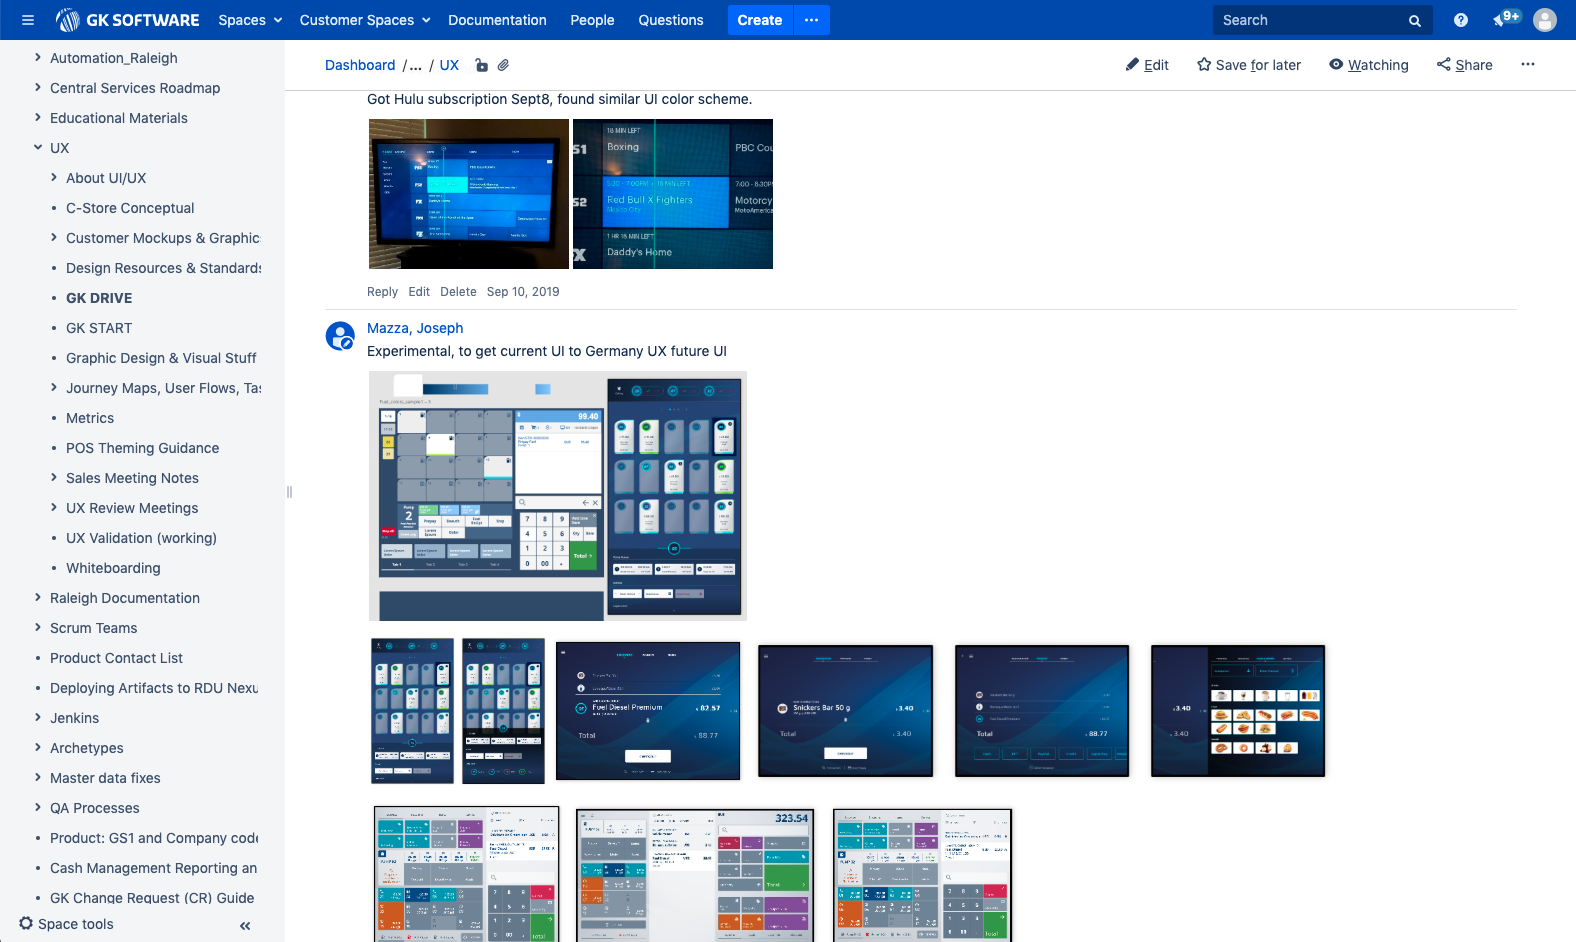Open the Customer Spaces dropdown
This screenshot has width=1576, height=942.
364,20
